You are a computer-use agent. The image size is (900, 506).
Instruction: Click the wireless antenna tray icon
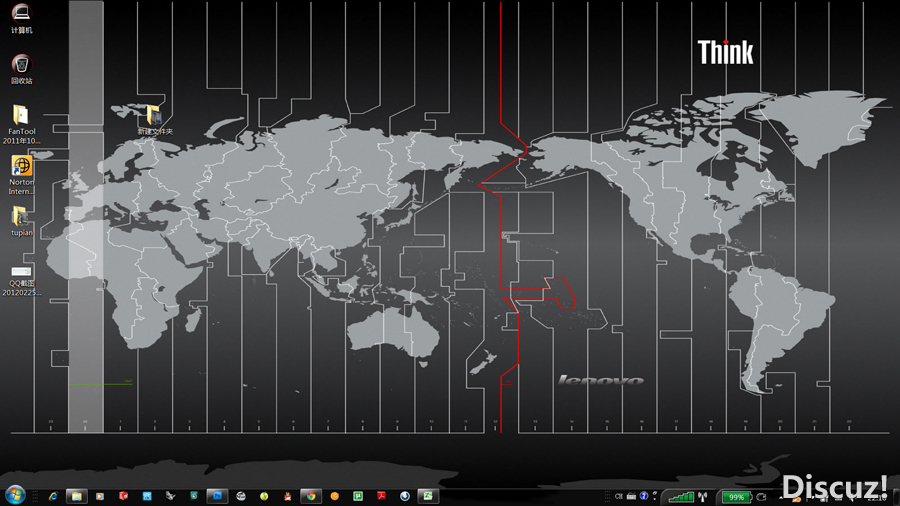pos(703,497)
